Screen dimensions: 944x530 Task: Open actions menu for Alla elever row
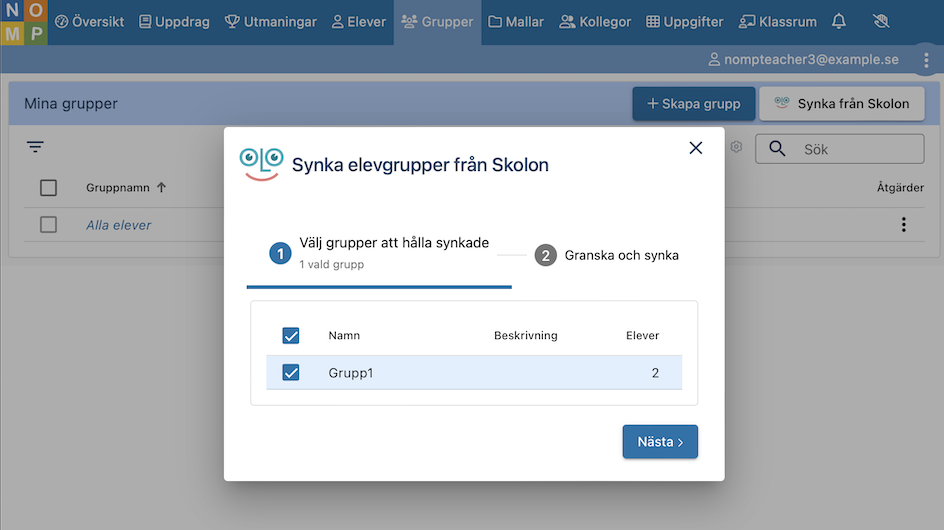[x=904, y=225]
